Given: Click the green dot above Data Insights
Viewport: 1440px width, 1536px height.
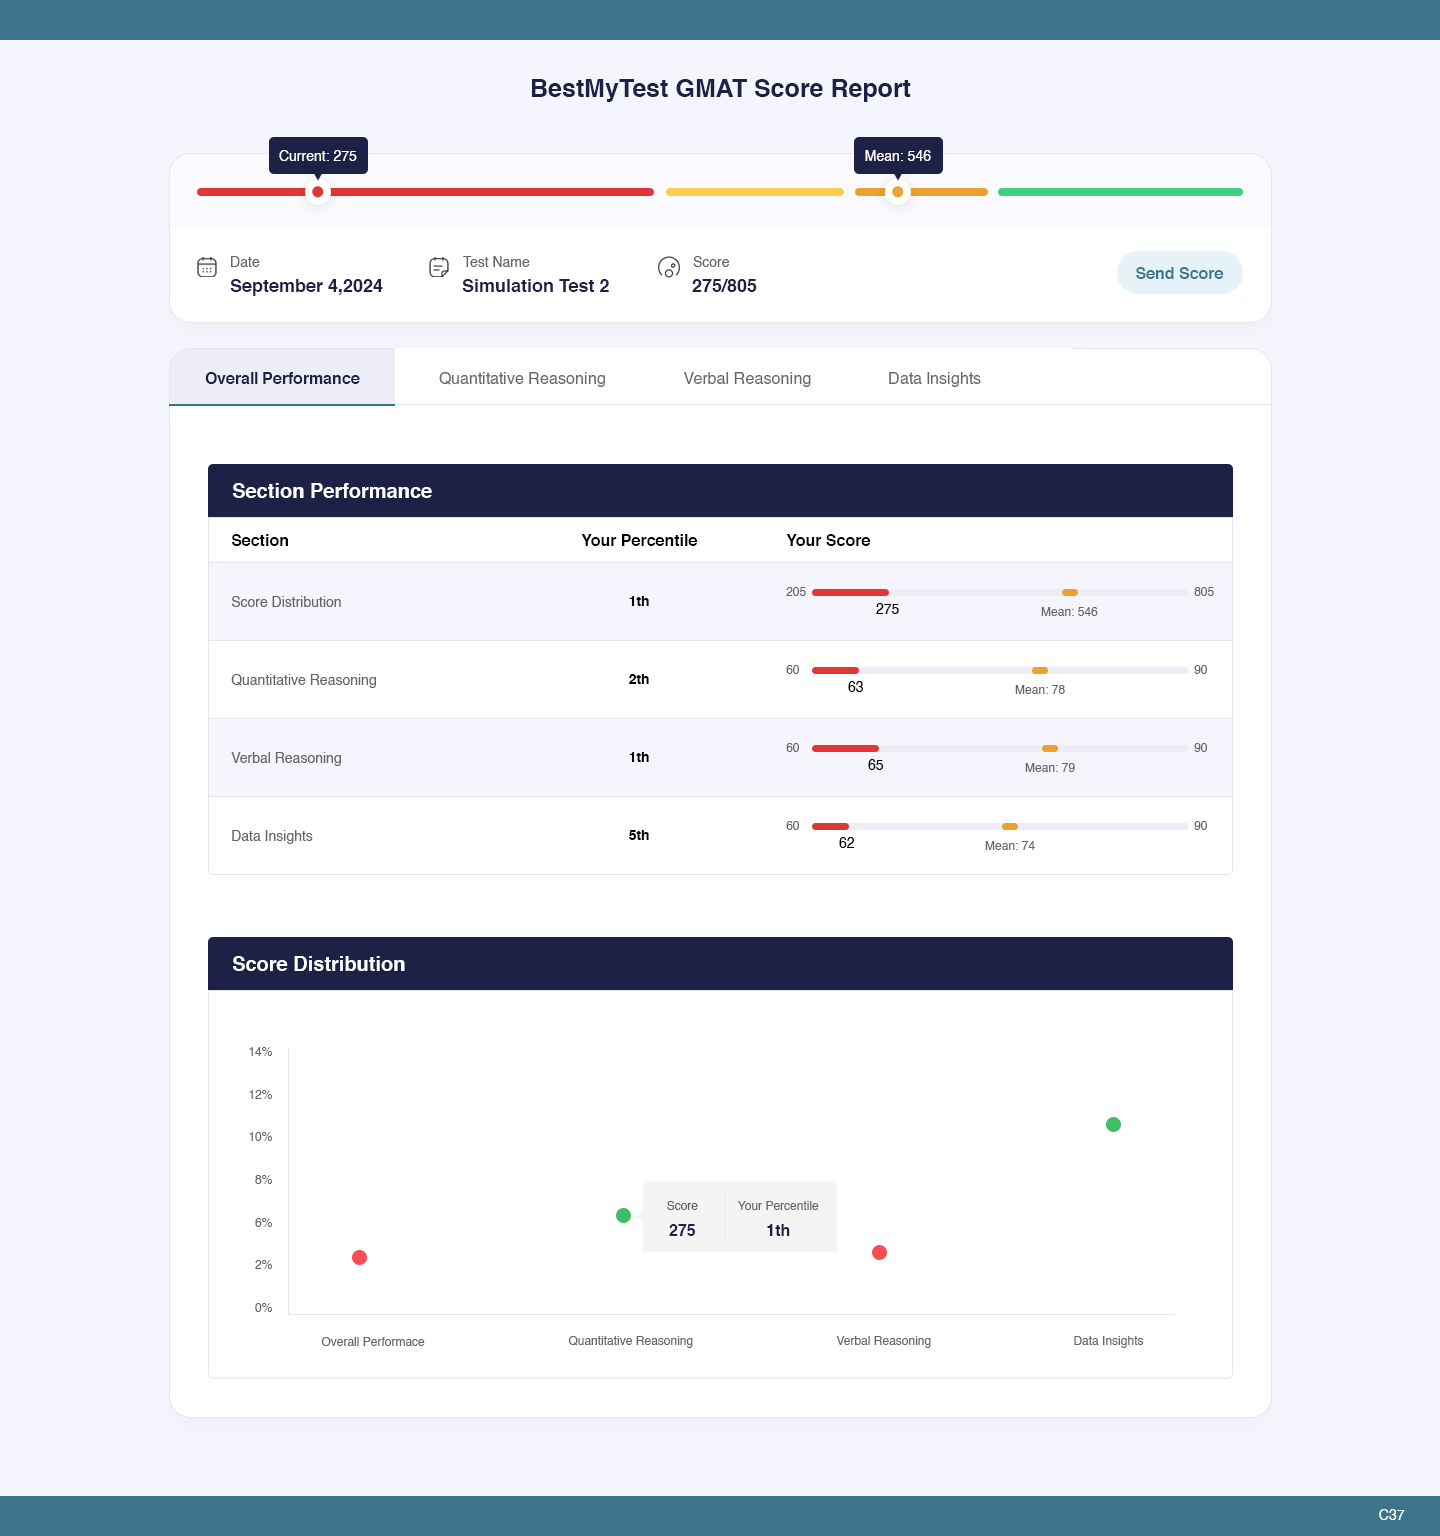Looking at the screenshot, I should coord(1113,1124).
